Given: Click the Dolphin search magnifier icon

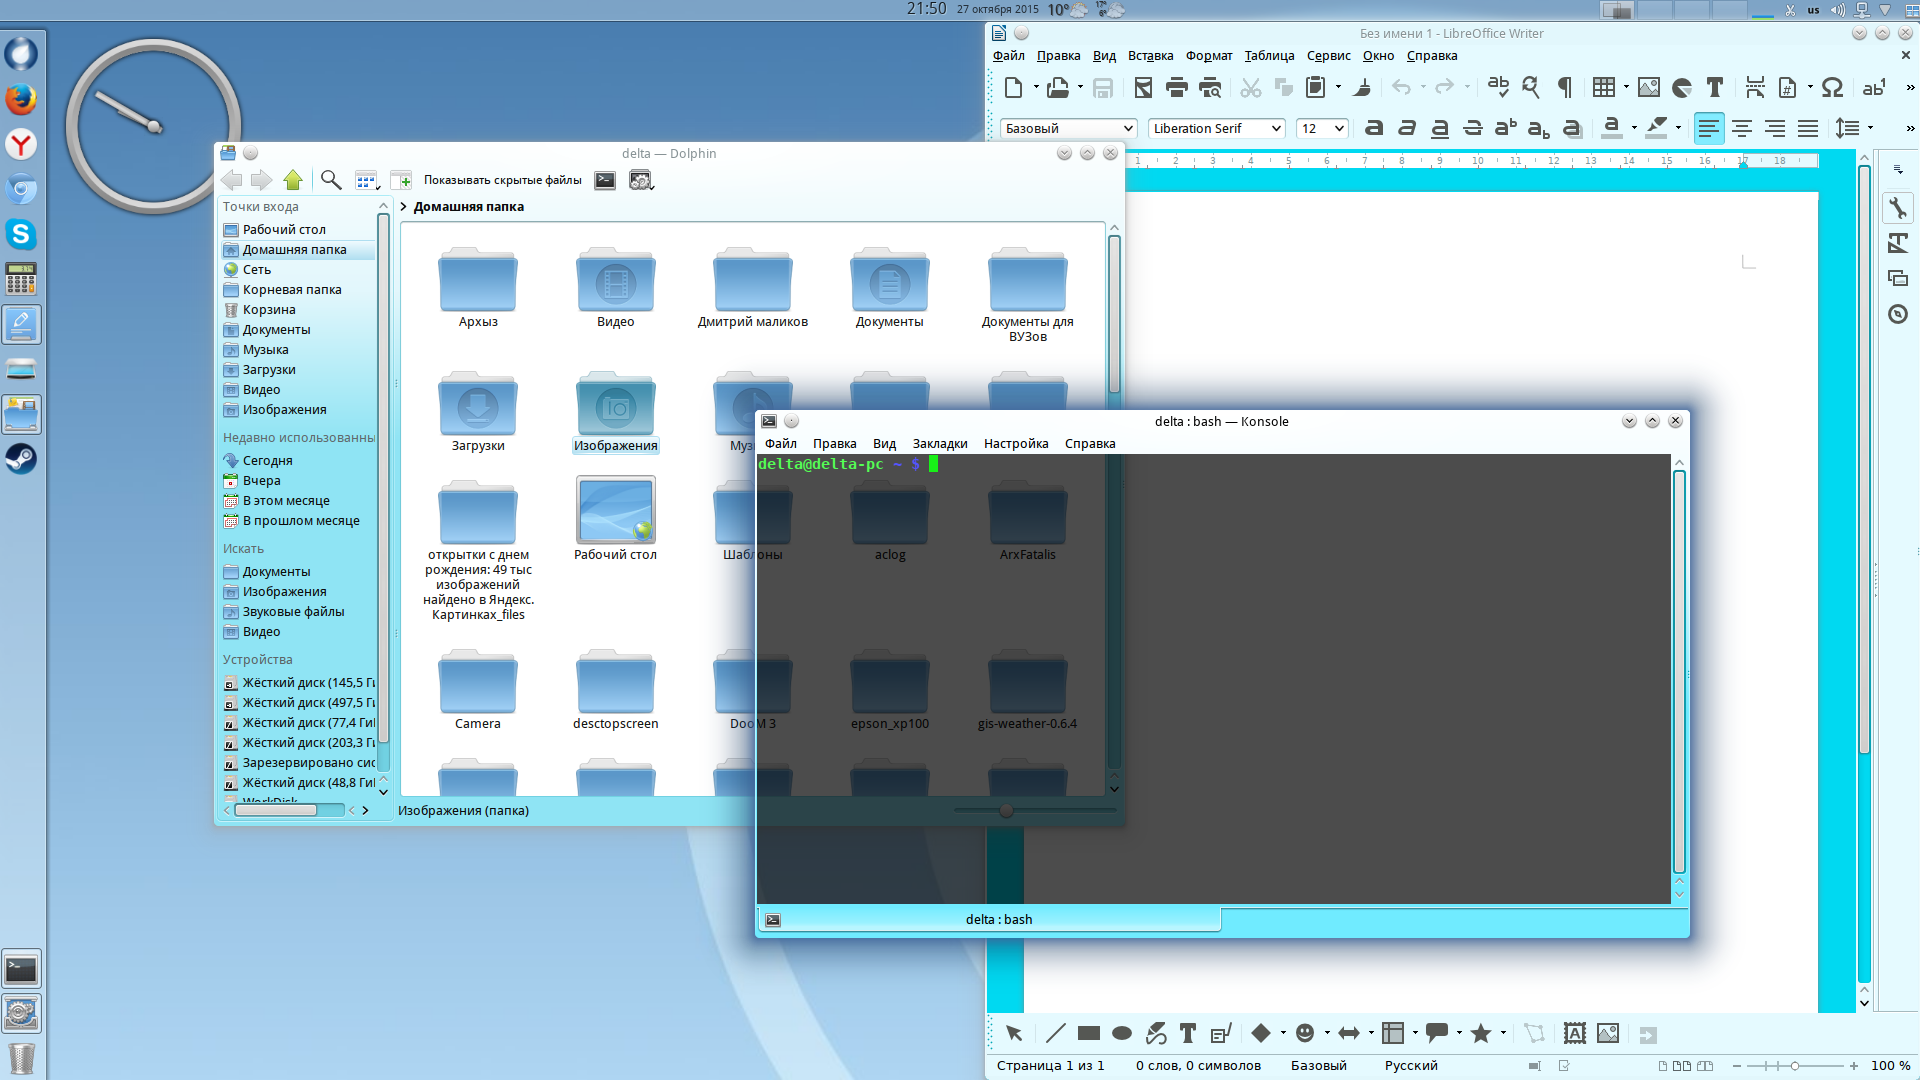Looking at the screenshot, I should click(x=331, y=180).
